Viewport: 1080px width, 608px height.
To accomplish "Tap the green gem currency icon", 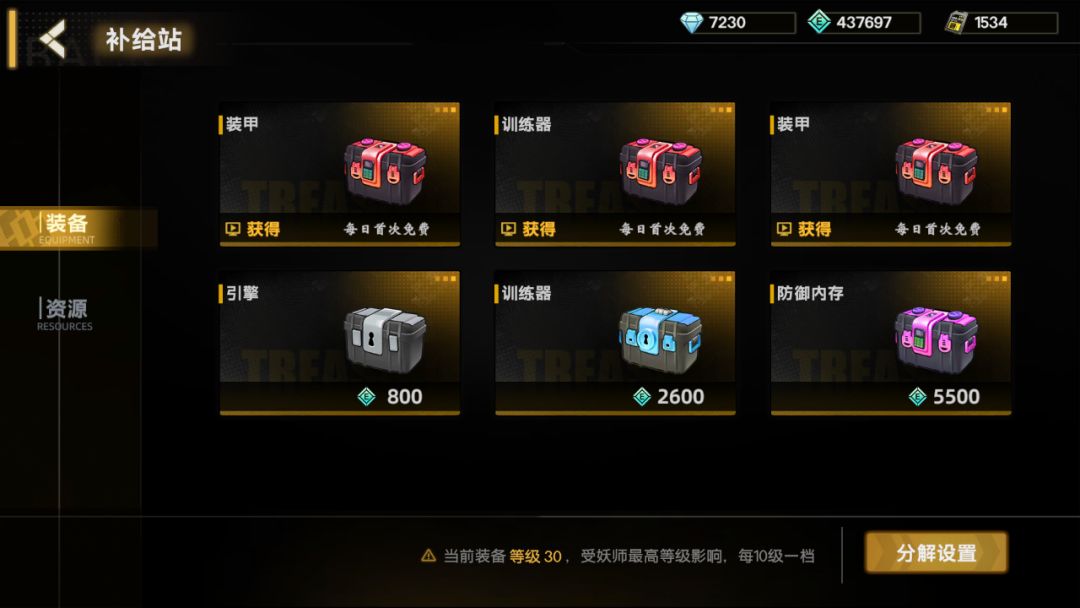I will click(x=819, y=22).
